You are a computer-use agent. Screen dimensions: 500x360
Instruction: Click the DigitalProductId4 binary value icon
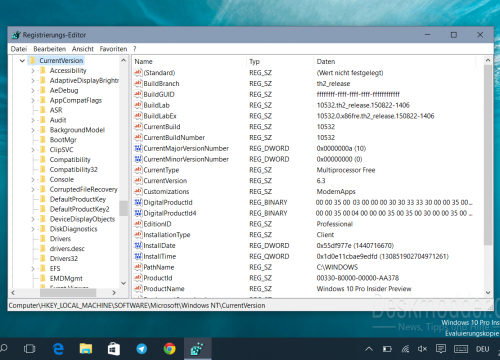point(138,213)
